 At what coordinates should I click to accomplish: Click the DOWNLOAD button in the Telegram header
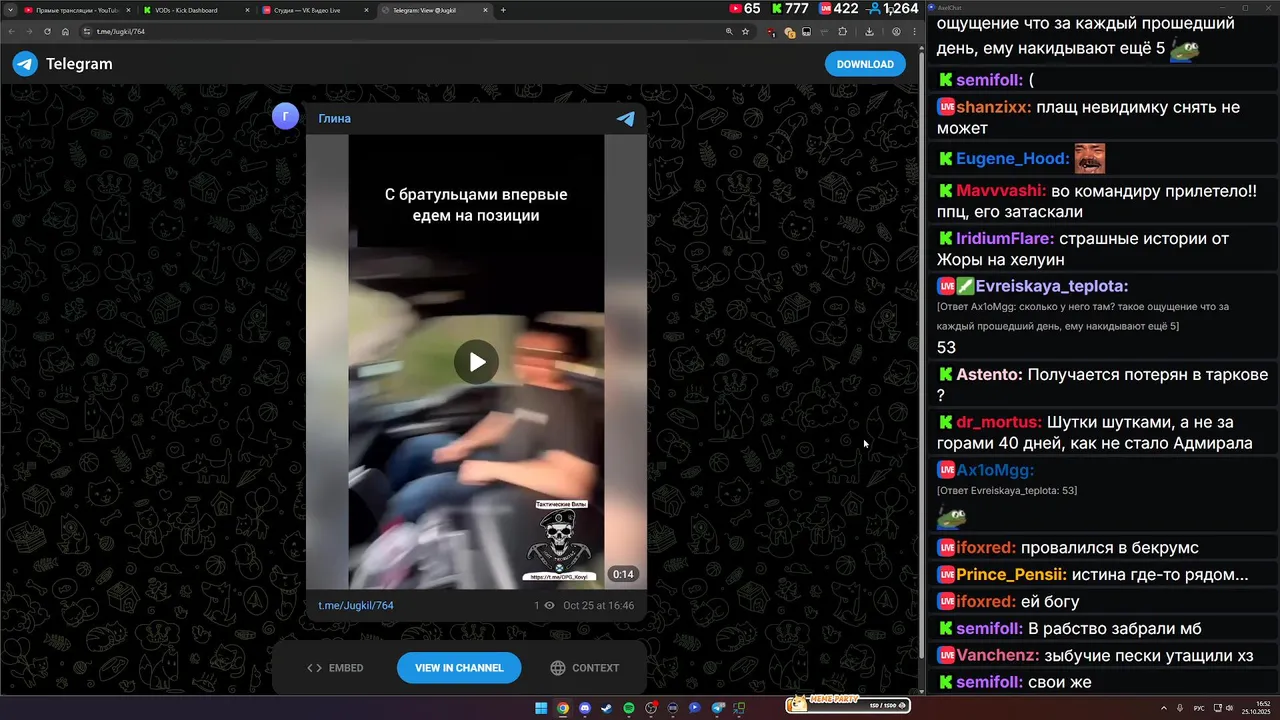(865, 64)
